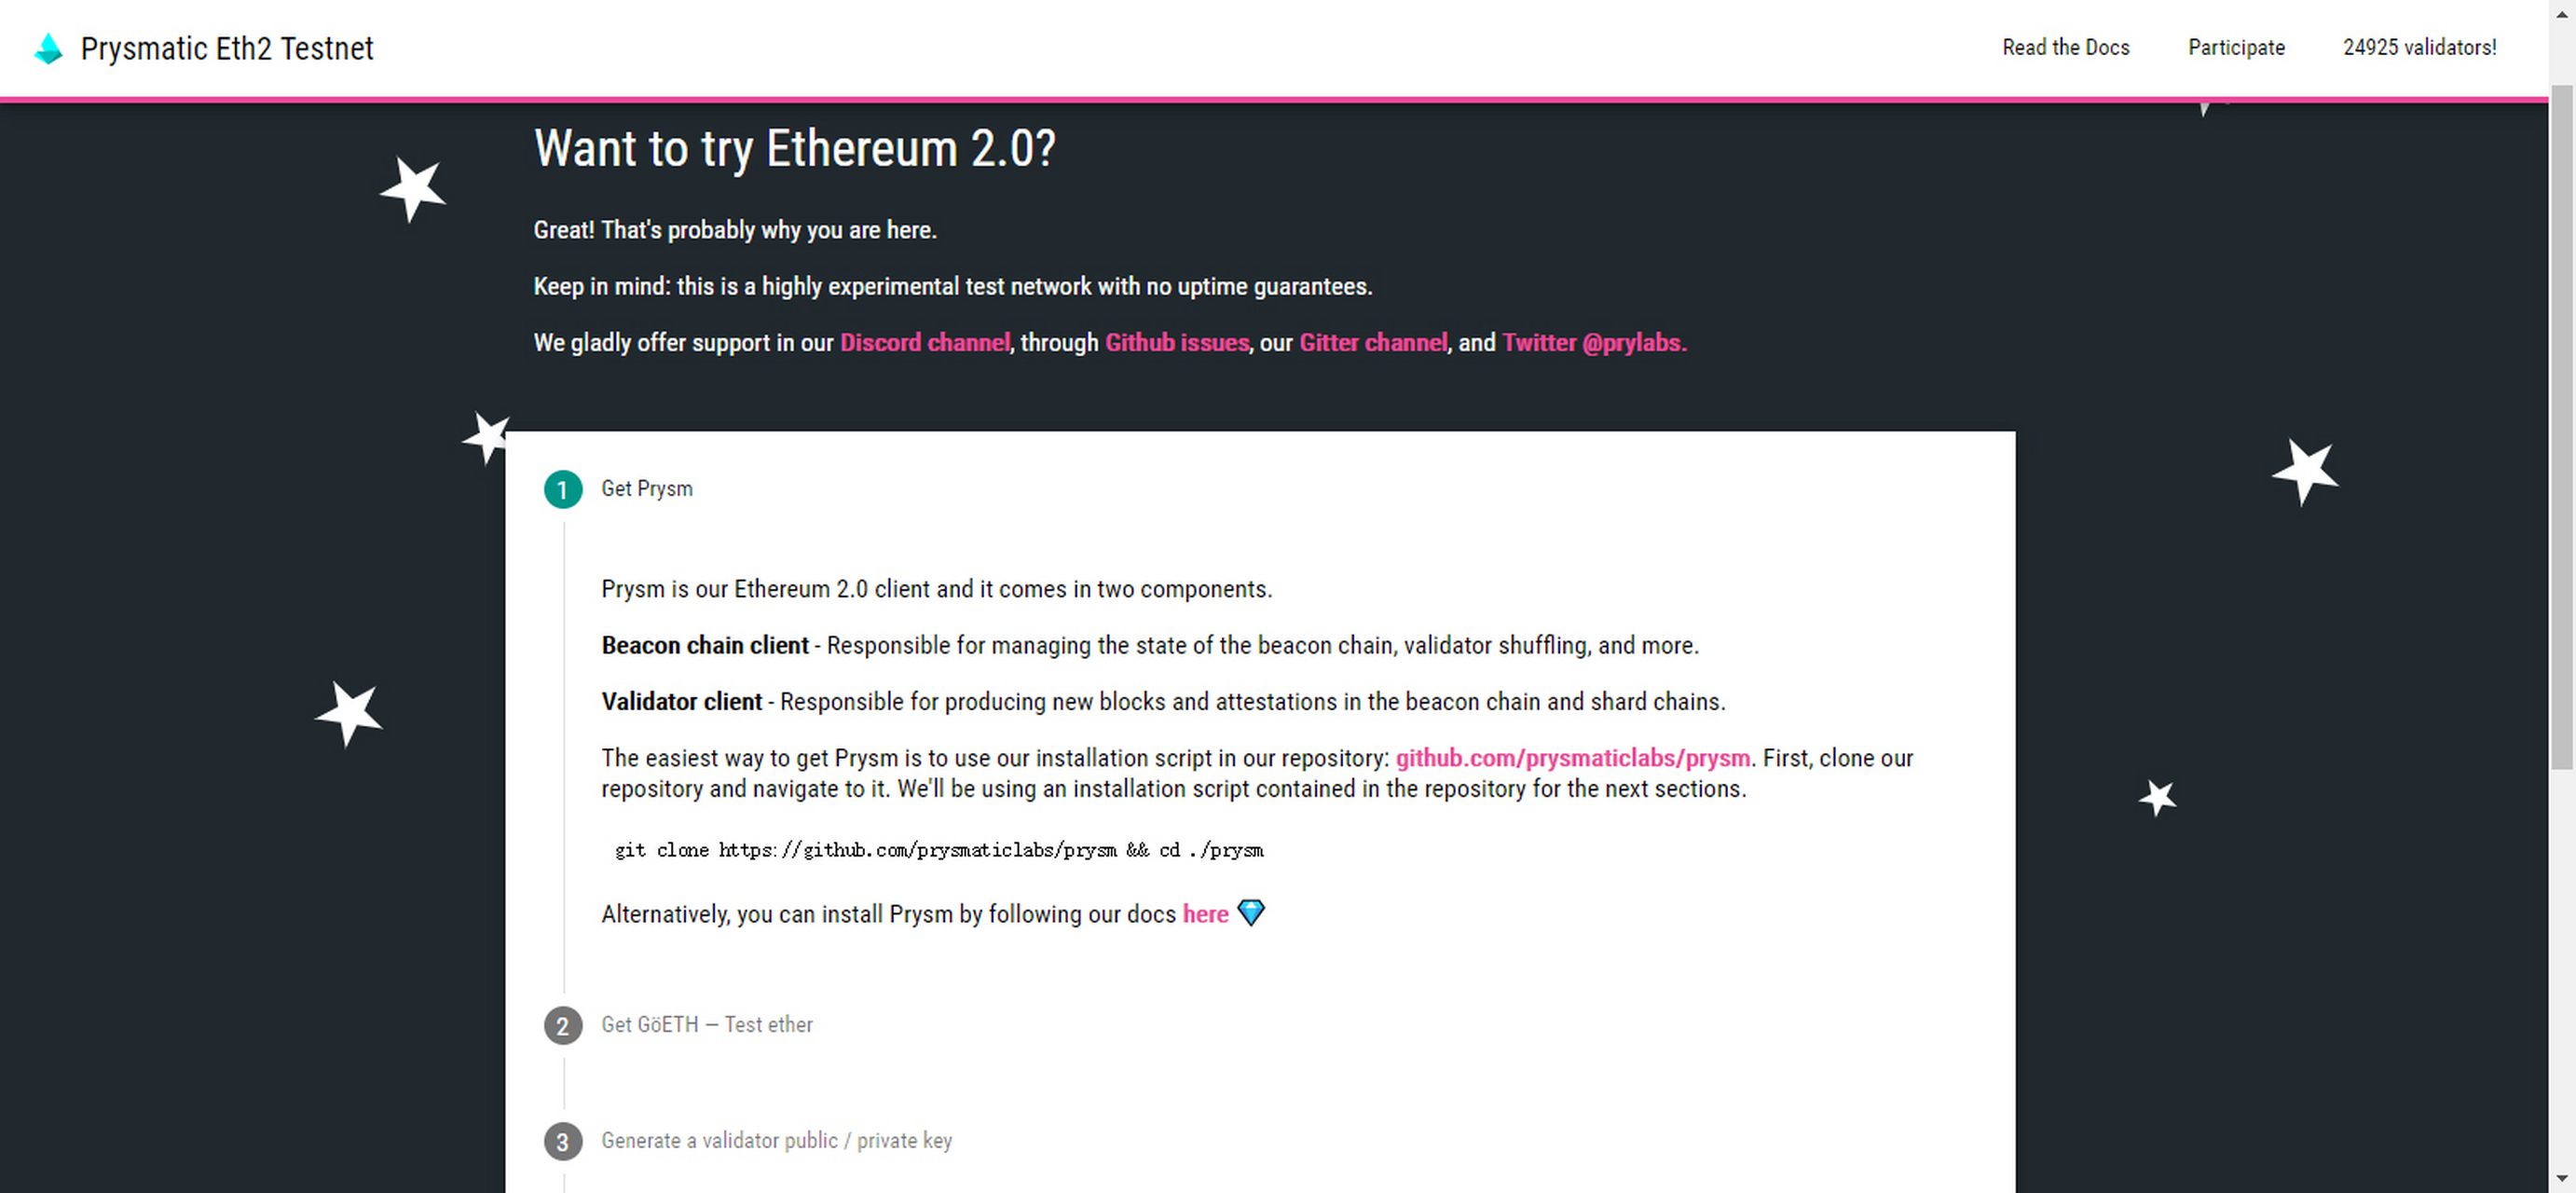Click the Prysmatic crystal logo icon

point(48,48)
